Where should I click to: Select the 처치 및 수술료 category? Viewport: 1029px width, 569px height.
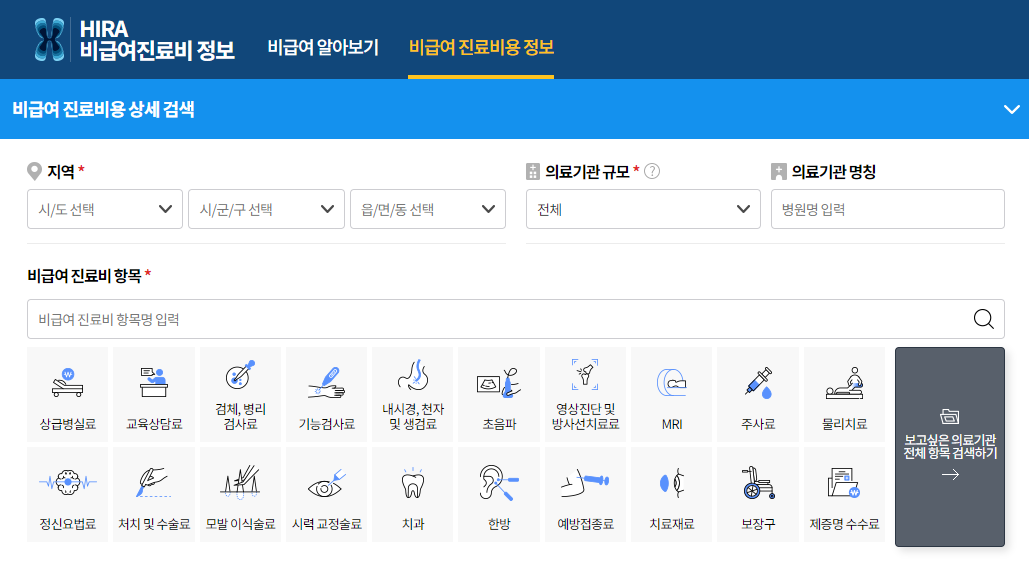pos(154,494)
